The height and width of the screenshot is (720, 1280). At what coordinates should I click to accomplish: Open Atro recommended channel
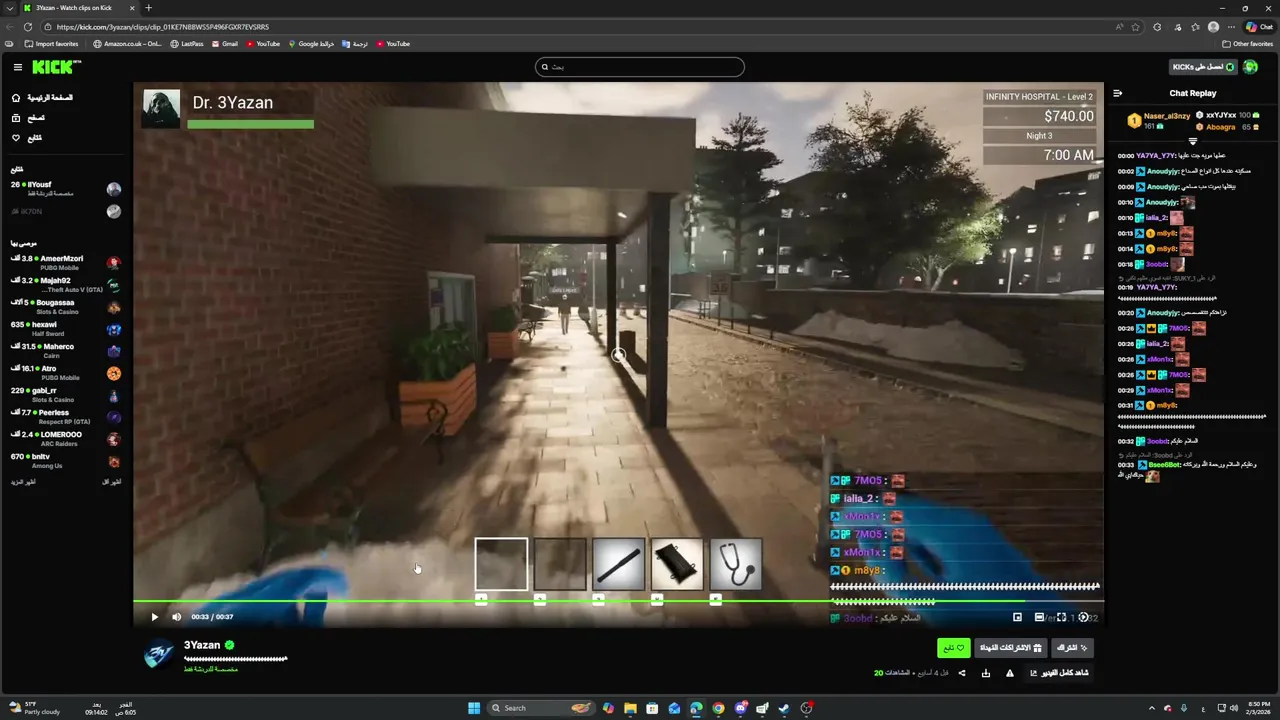pos(65,372)
